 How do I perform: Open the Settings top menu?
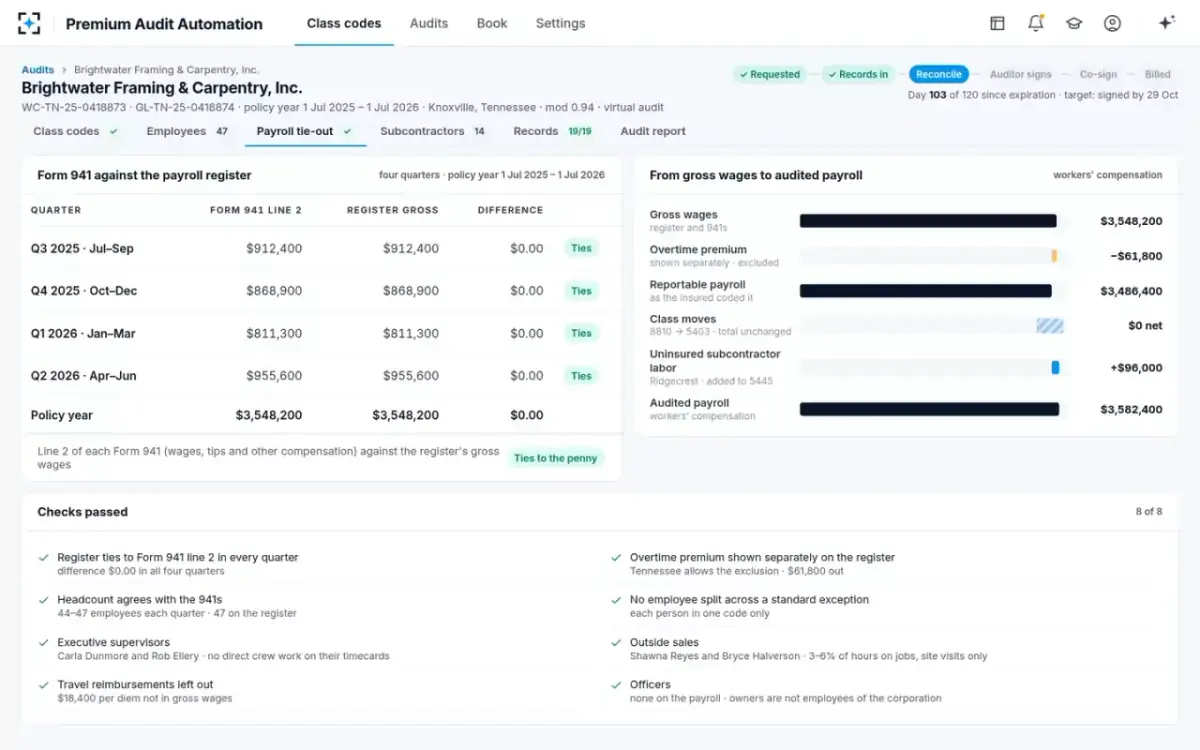tap(560, 23)
